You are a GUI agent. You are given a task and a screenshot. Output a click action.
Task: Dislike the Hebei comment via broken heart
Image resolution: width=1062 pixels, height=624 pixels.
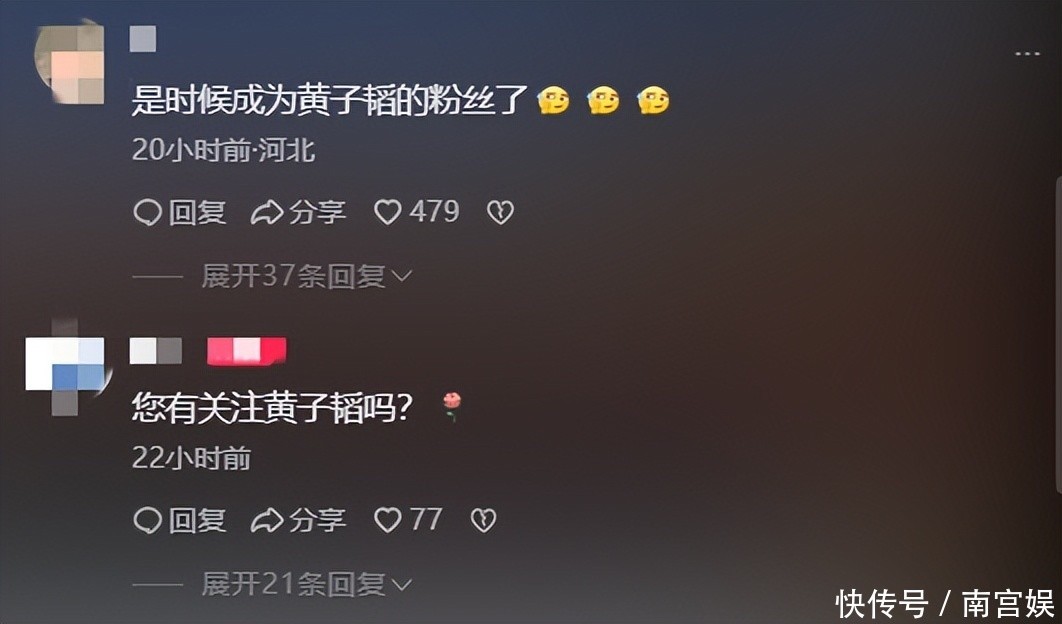point(501,213)
